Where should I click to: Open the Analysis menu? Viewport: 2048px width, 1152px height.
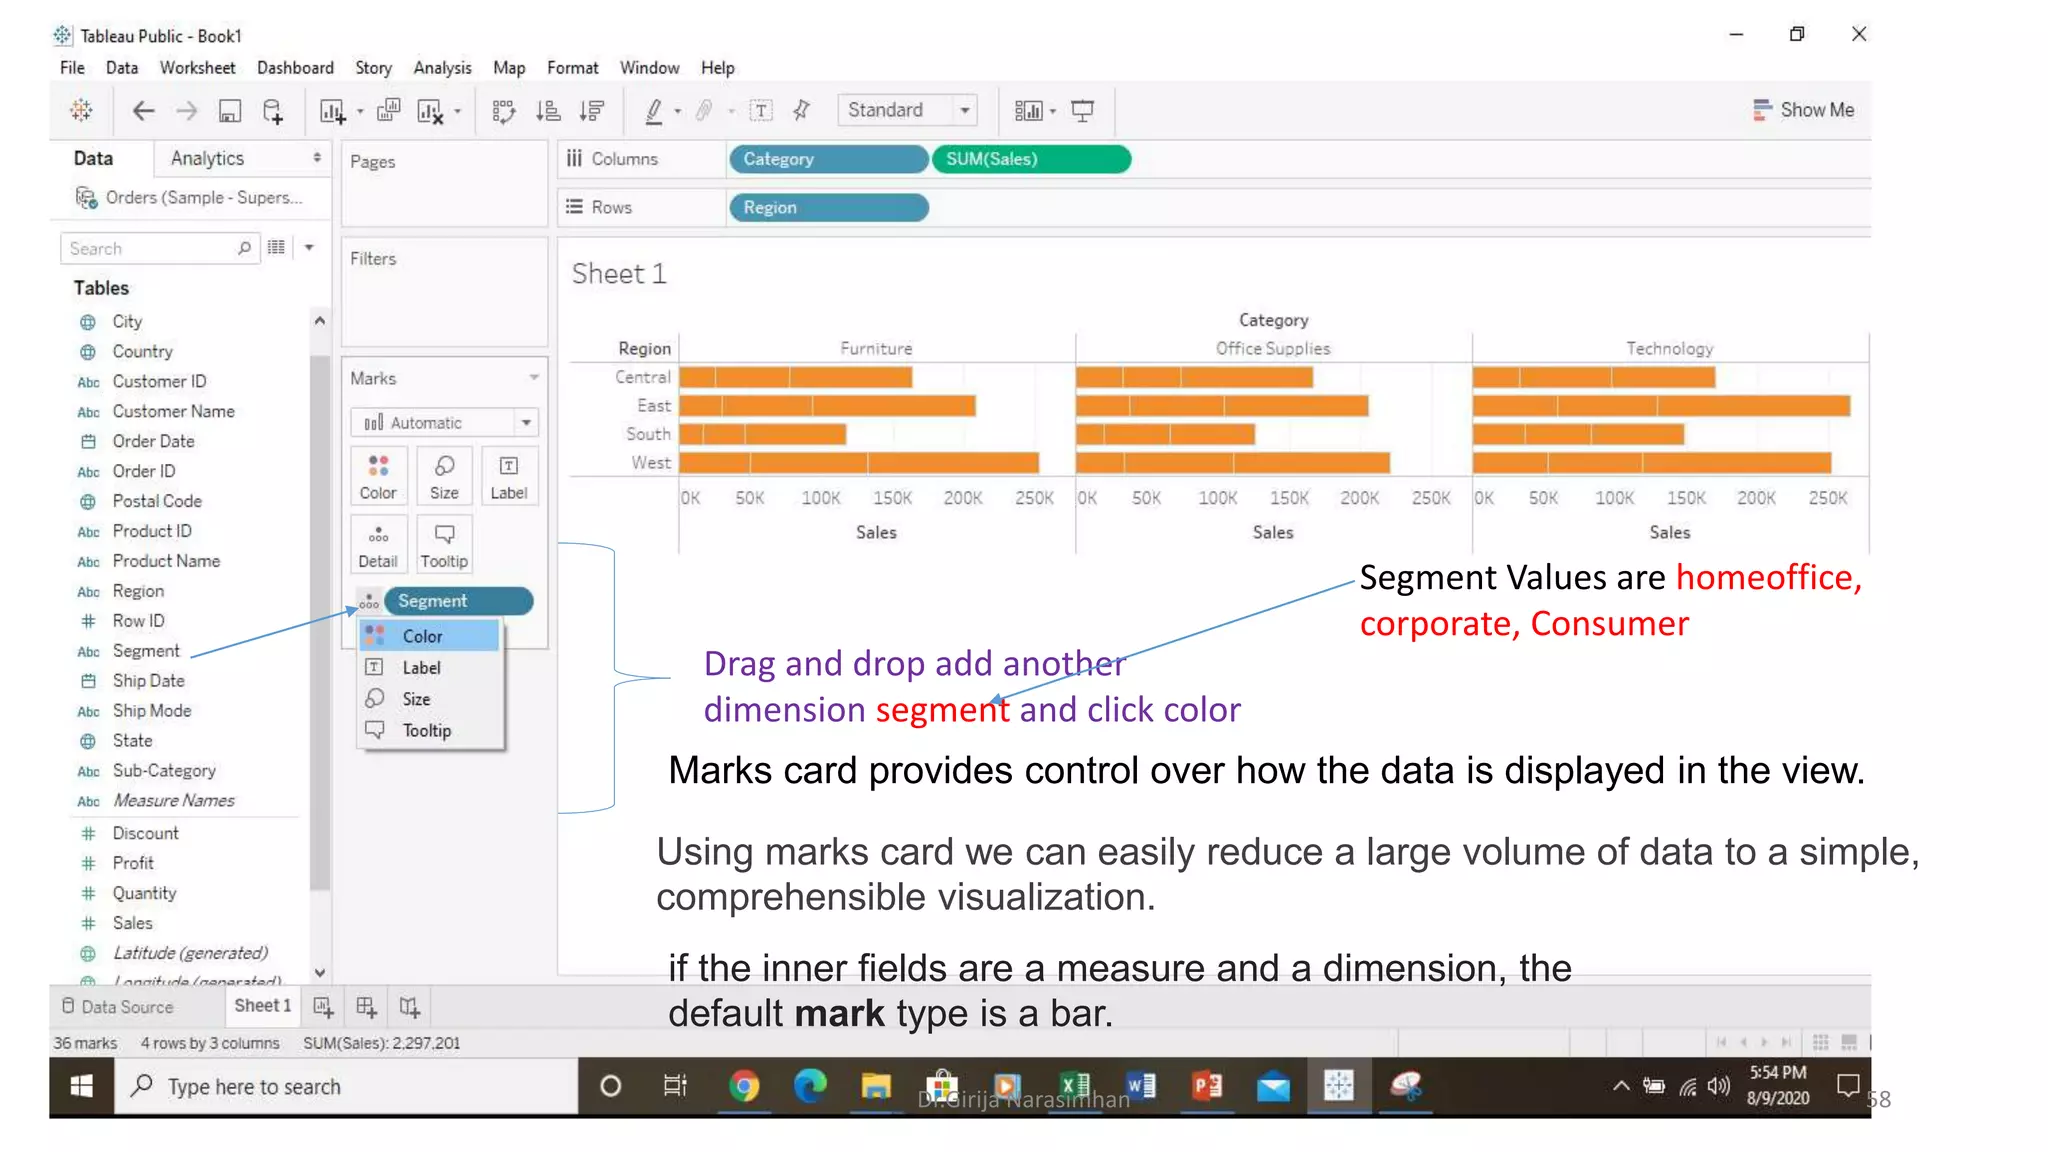(442, 68)
